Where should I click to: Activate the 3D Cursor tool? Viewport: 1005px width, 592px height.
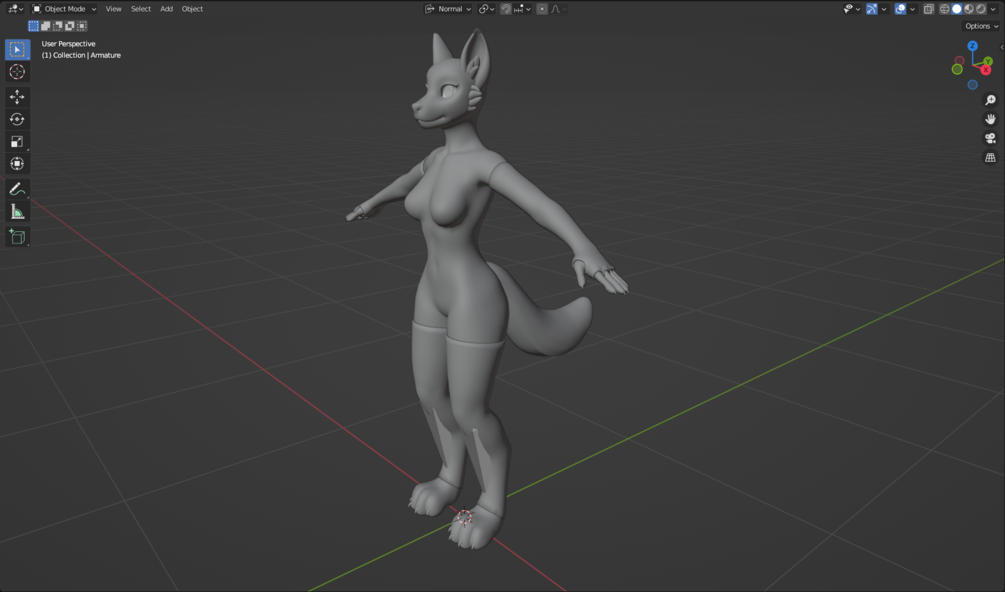(x=17, y=72)
